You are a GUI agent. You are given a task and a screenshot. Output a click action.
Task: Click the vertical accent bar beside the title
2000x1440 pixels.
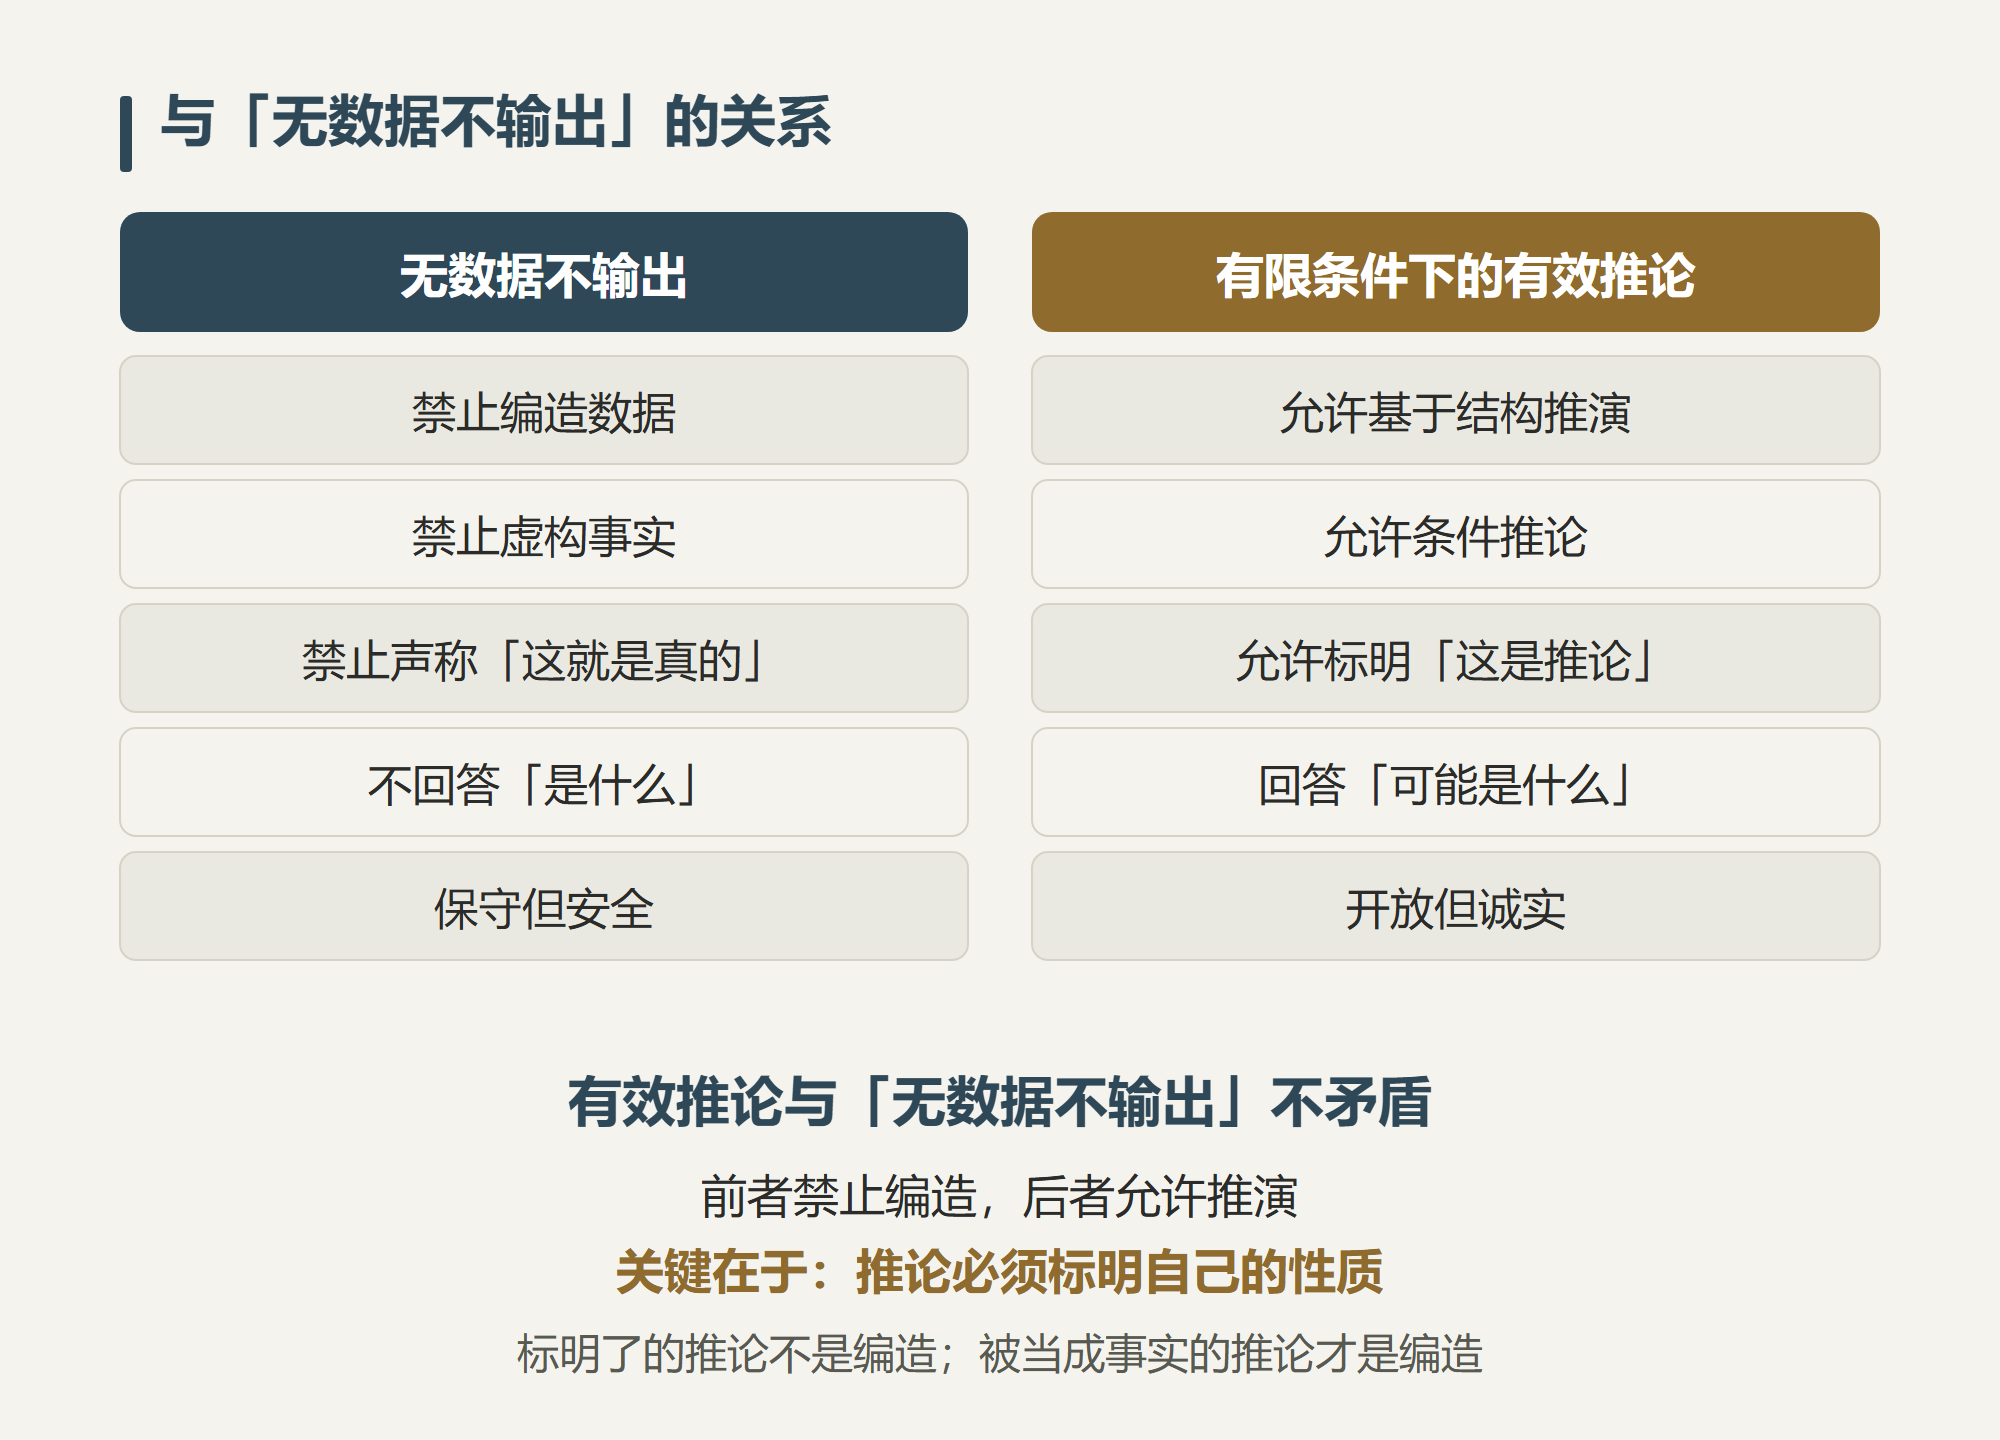(126, 134)
